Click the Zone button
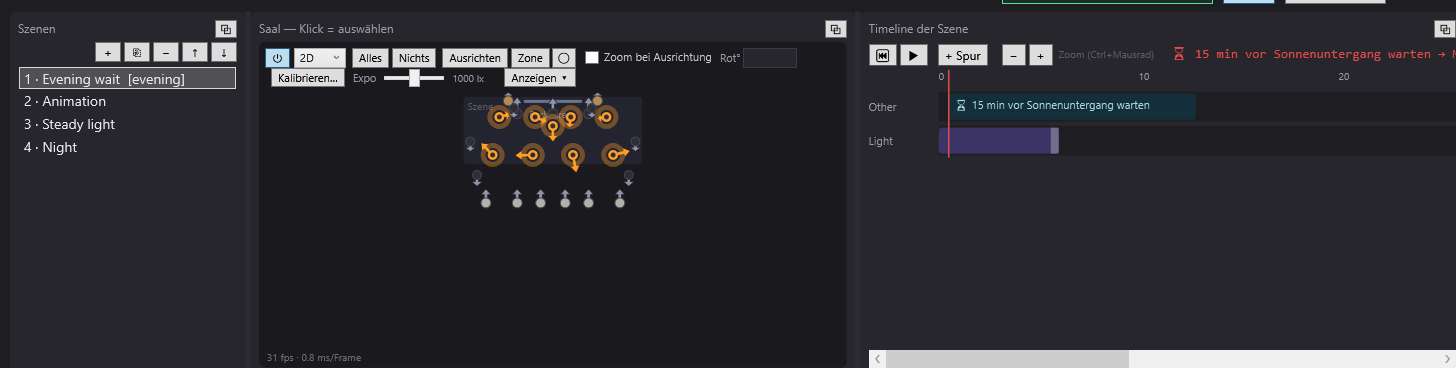 pos(530,58)
